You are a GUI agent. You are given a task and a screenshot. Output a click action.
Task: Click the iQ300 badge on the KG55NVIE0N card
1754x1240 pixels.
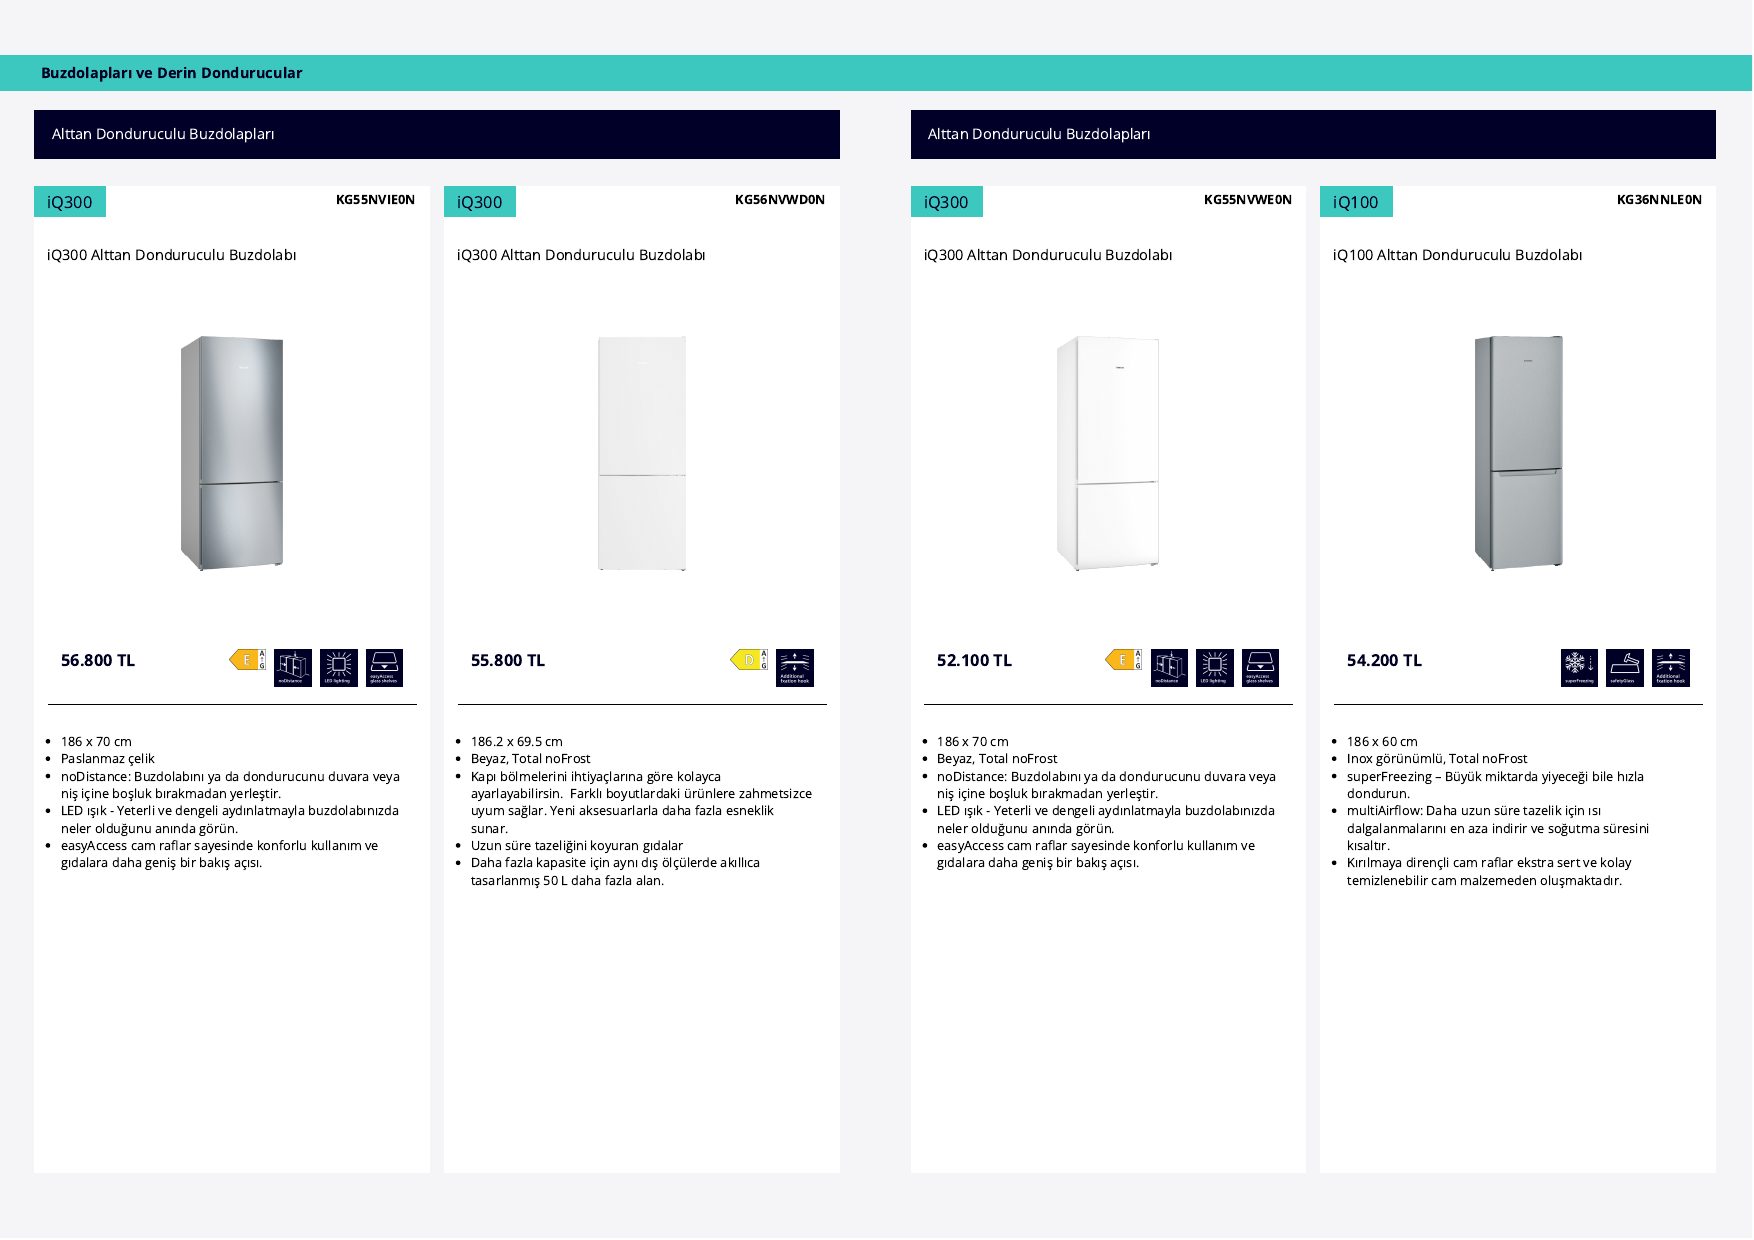tap(70, 202)
